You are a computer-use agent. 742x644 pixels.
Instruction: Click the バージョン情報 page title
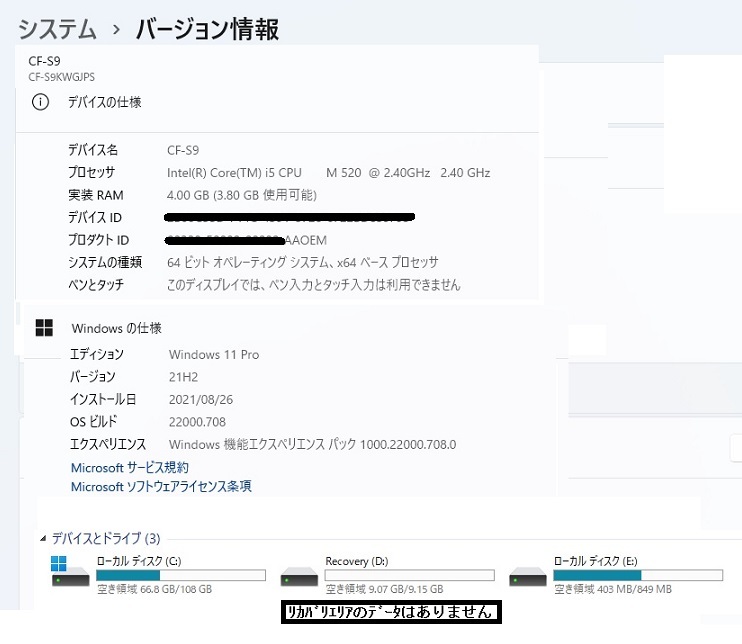pos(207,29)
